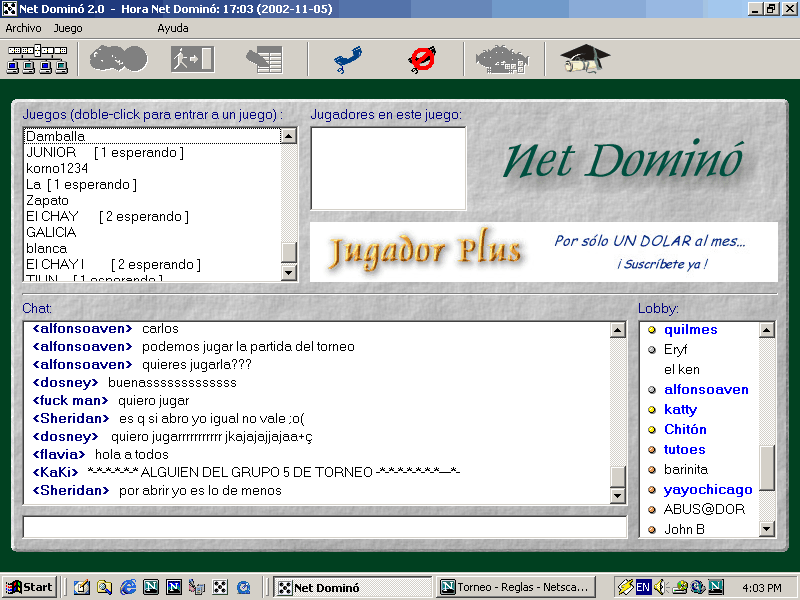
Task: Select player yayochicago in the Lobby
Action: point(708,490)
